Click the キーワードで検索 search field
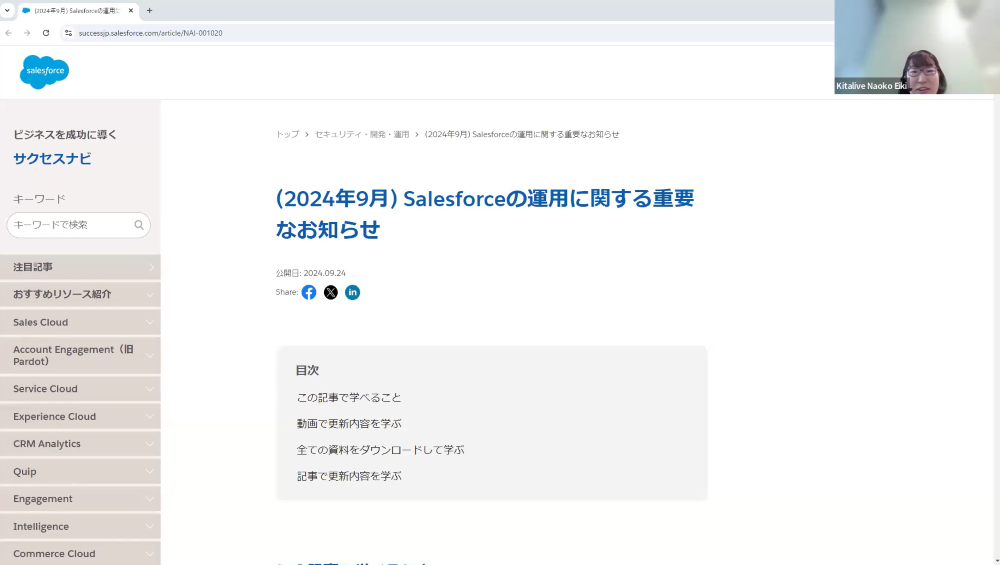Viewport: 1000px width, 565px height. [x=78, y=225]
